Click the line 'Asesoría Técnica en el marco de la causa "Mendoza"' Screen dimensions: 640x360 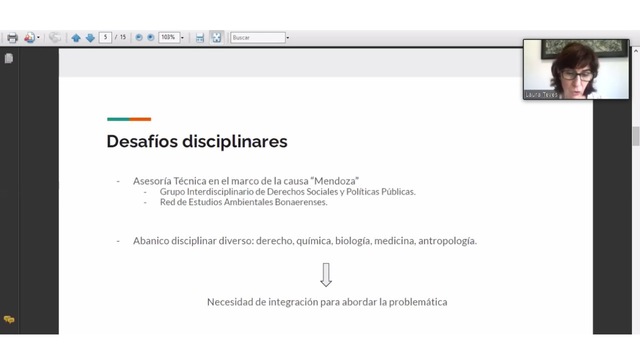point(246,181)
